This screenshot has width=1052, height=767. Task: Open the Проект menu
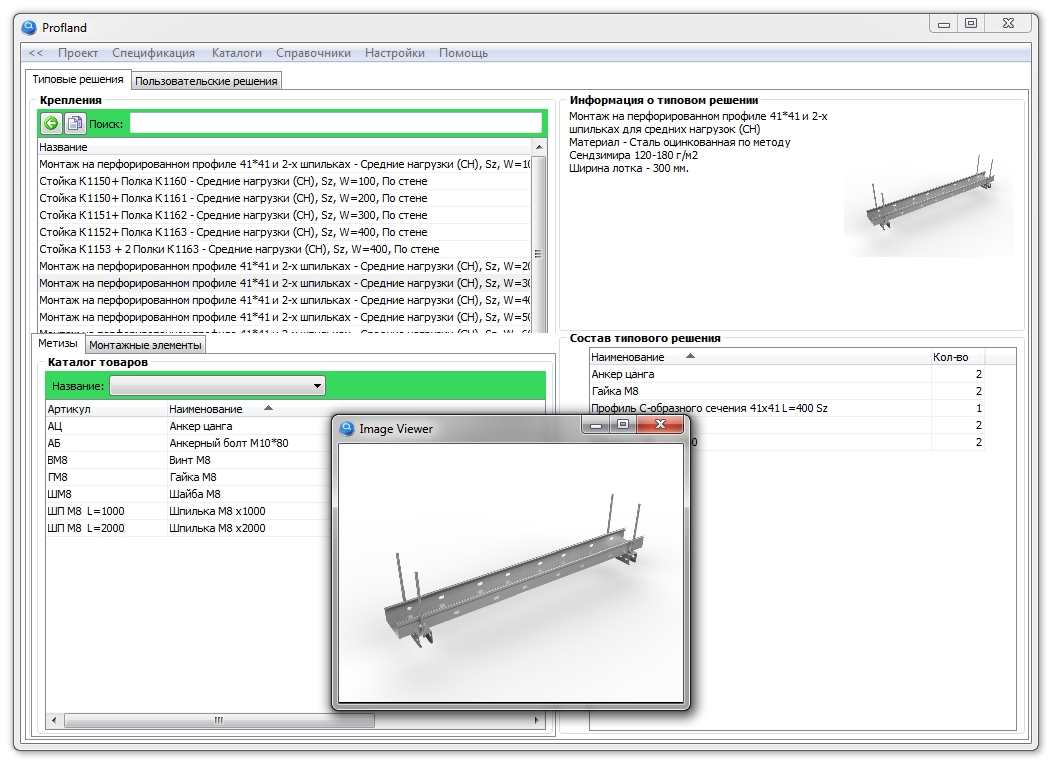pyautogui.click(x=78, y=53)
